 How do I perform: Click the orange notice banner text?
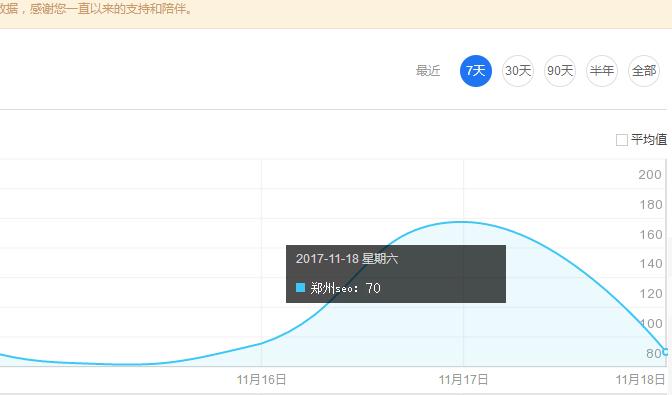(96, 9)
